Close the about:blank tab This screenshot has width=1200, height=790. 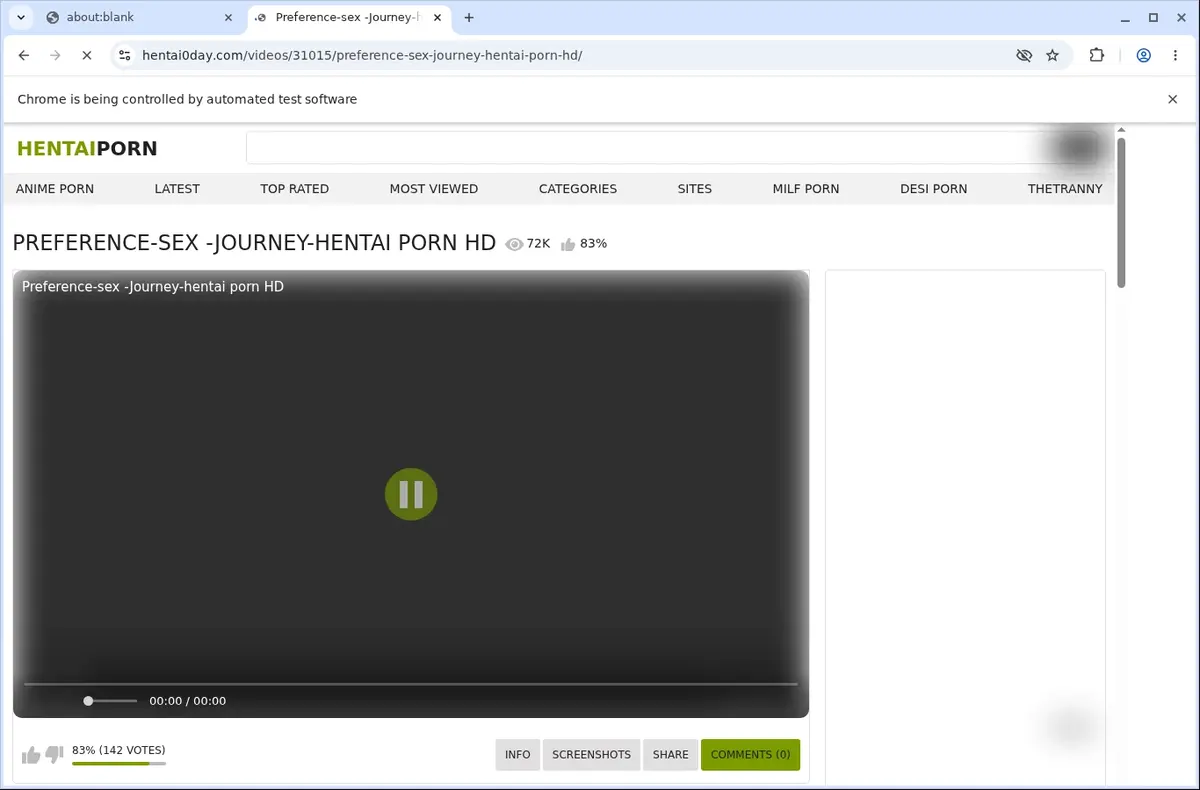pyautogui.click(x=227, y=17)
